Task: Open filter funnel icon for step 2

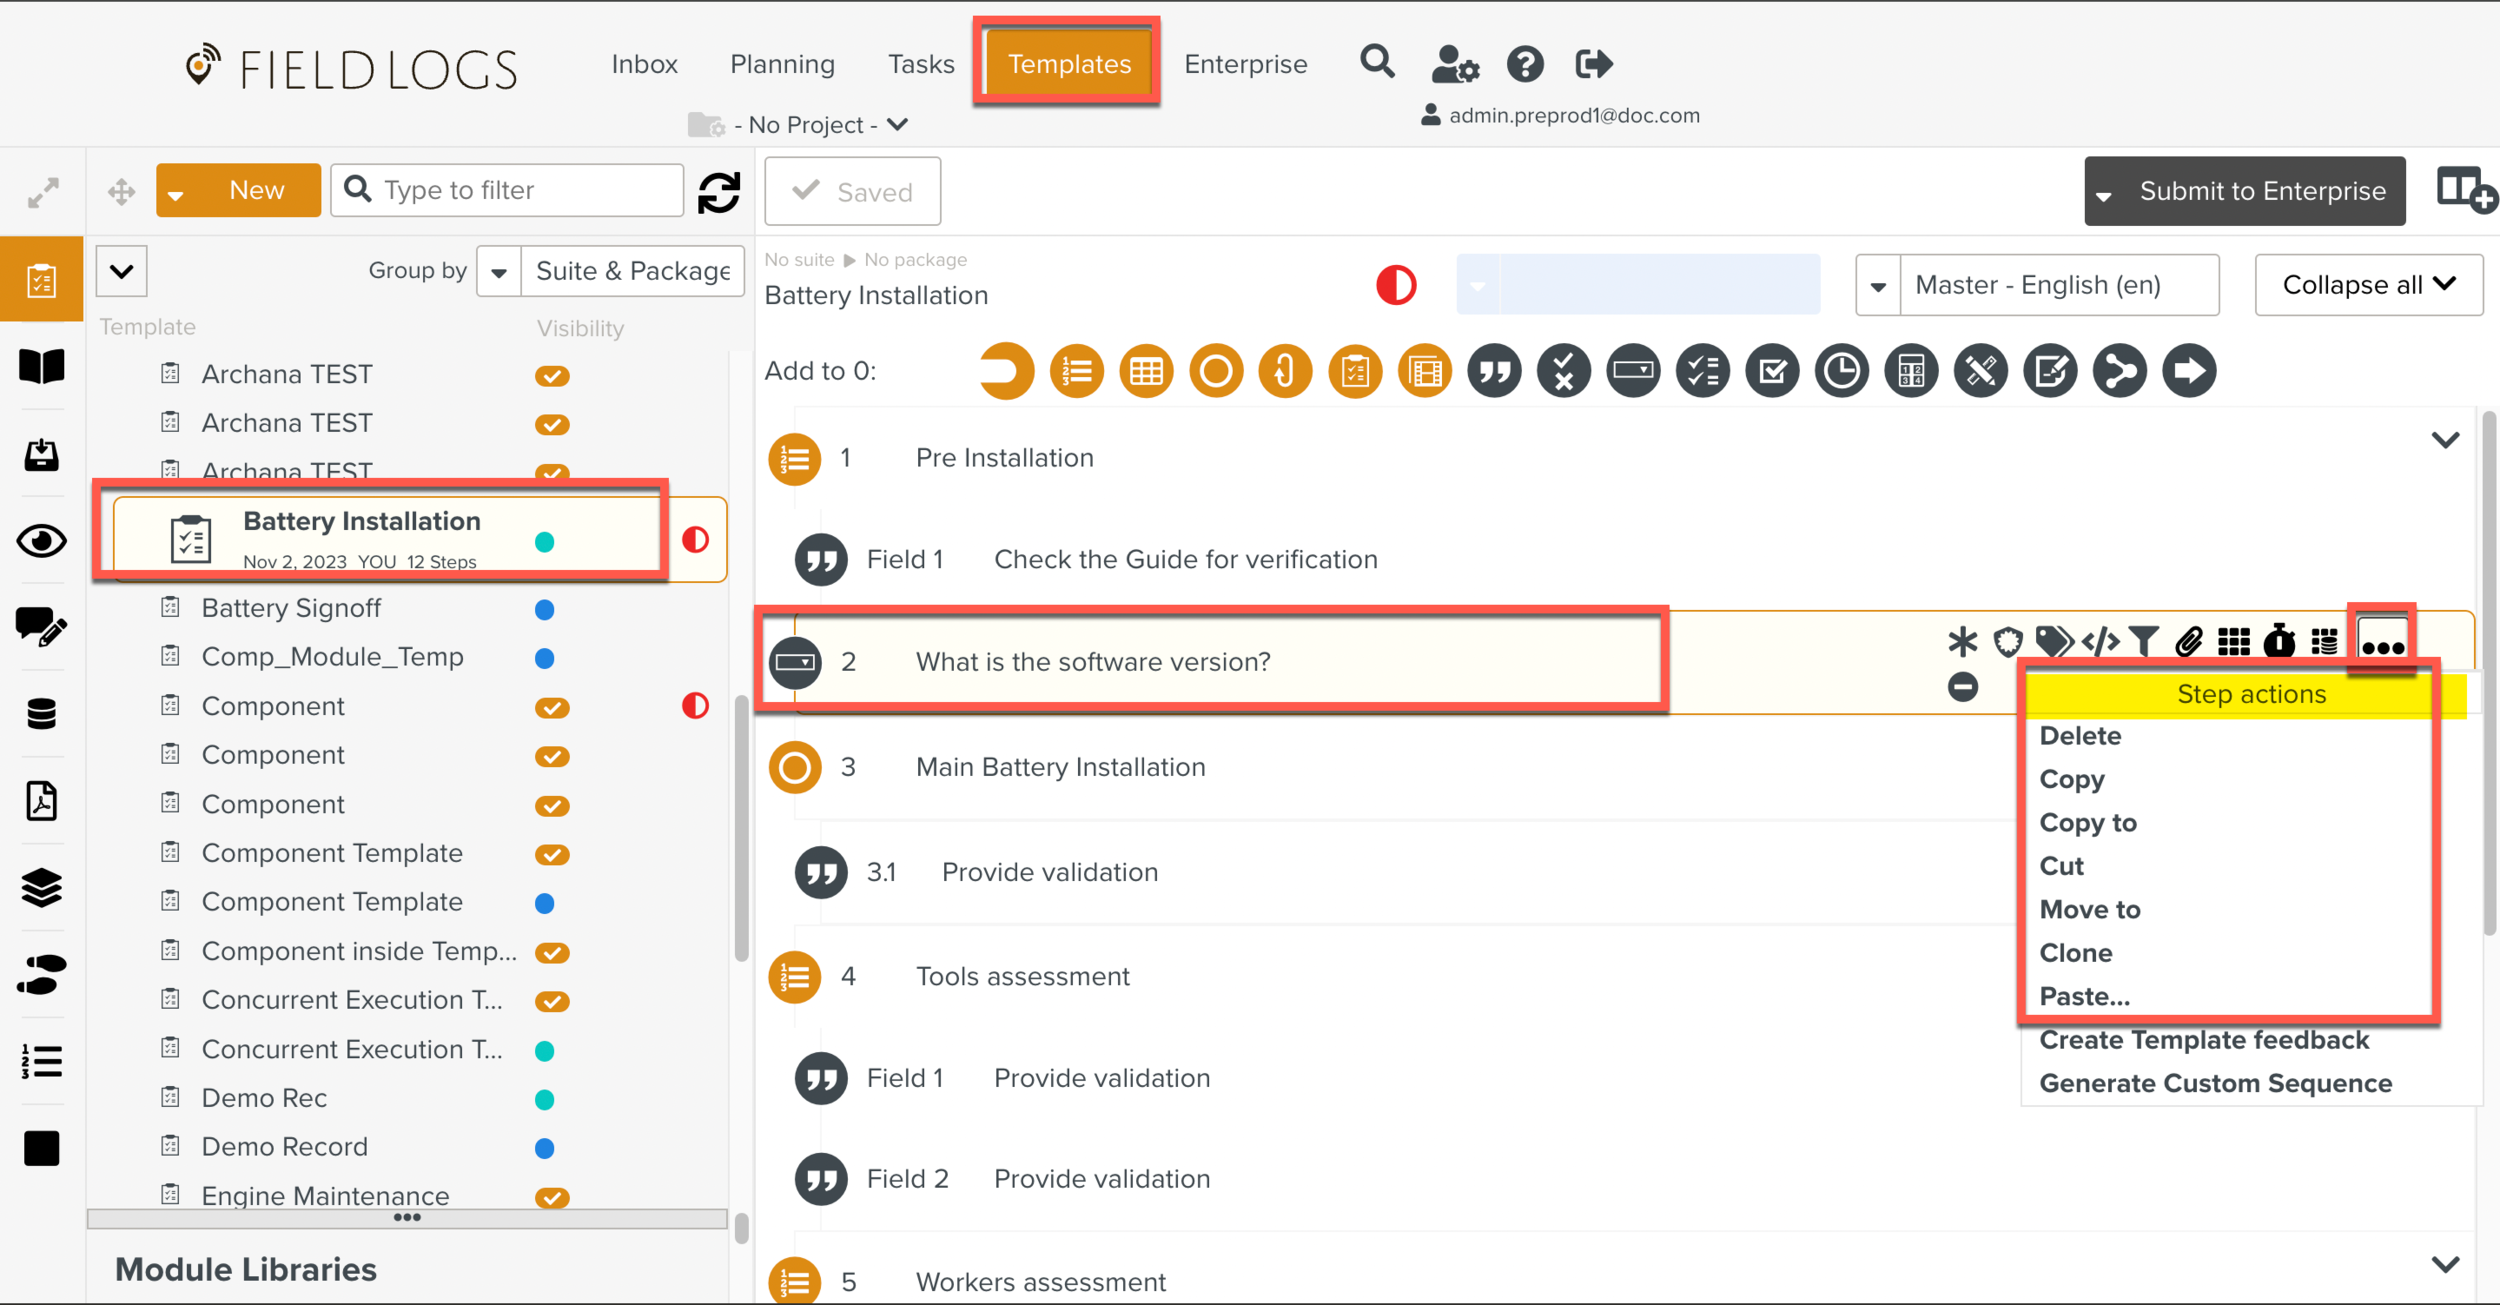Action: [2144, 641]
